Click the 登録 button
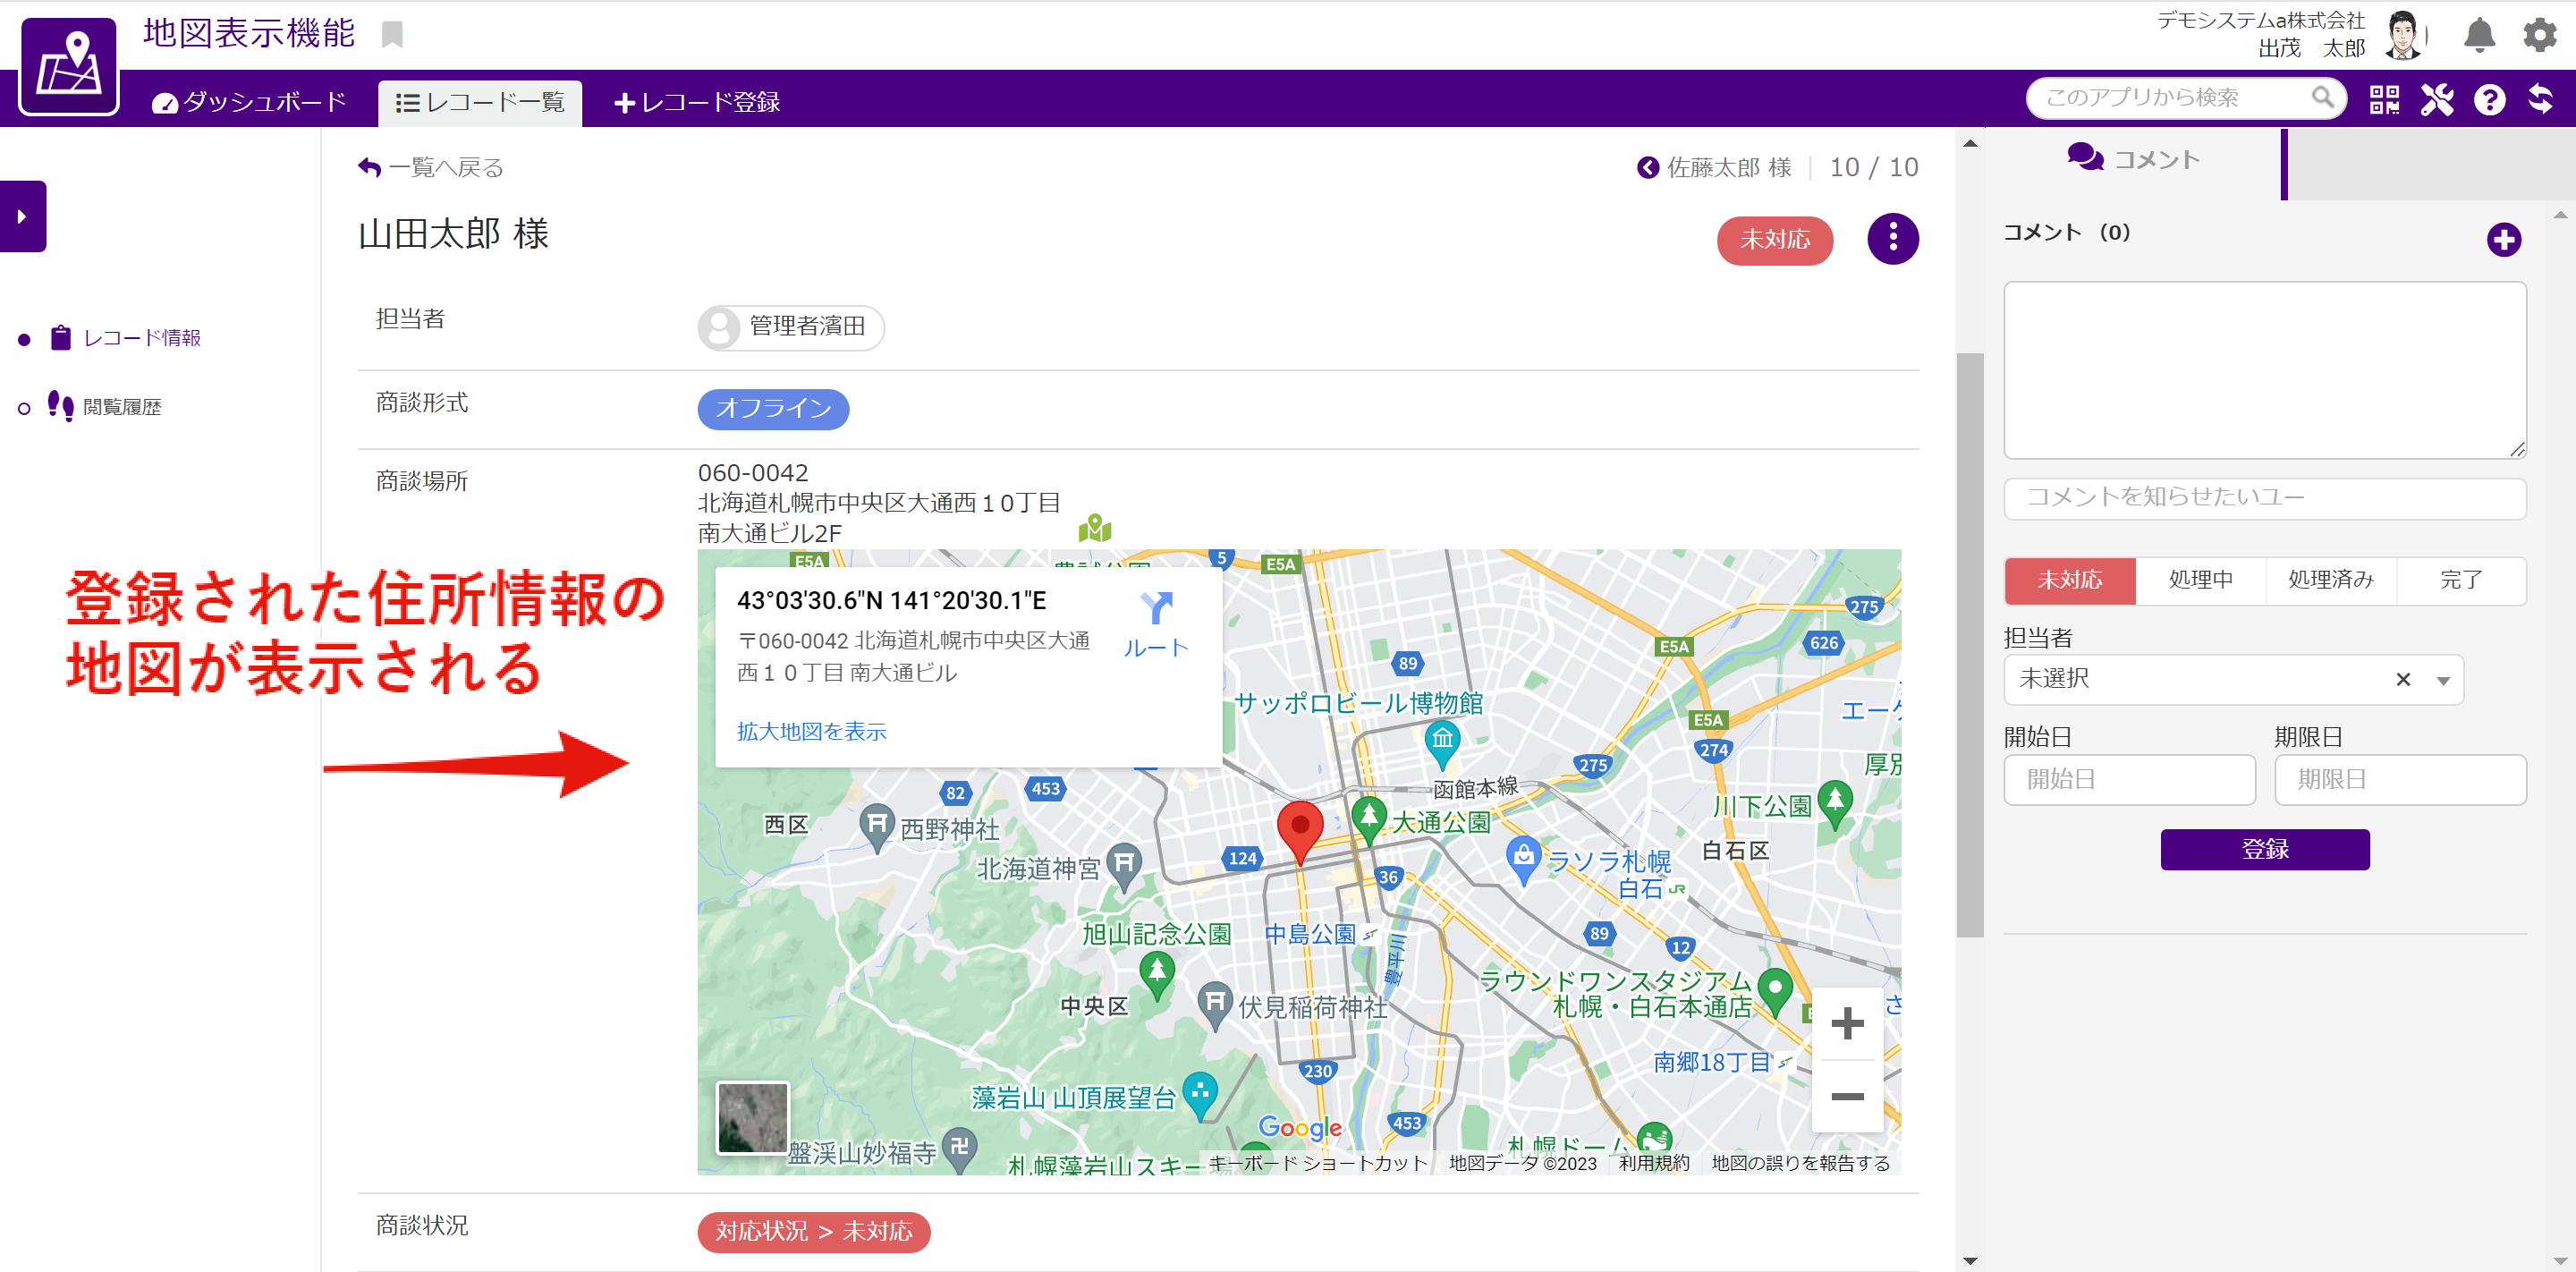The height and width of the screenshot is (1272, 2576). pos(2265,849)
